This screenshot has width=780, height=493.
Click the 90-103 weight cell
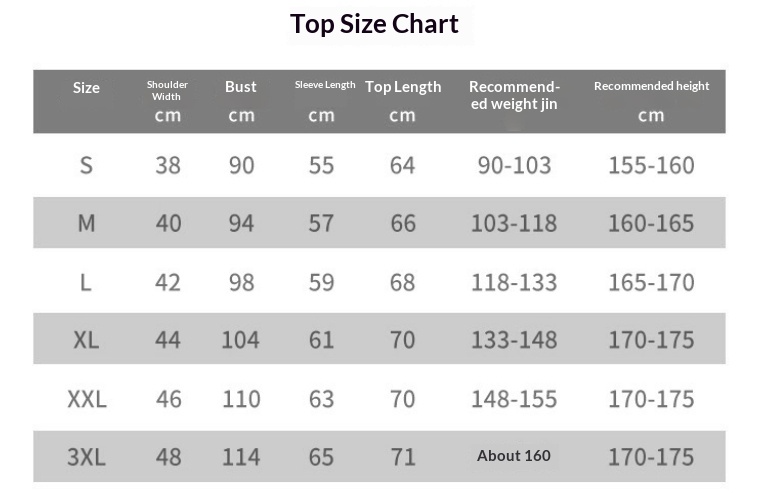tap(514, 165)
